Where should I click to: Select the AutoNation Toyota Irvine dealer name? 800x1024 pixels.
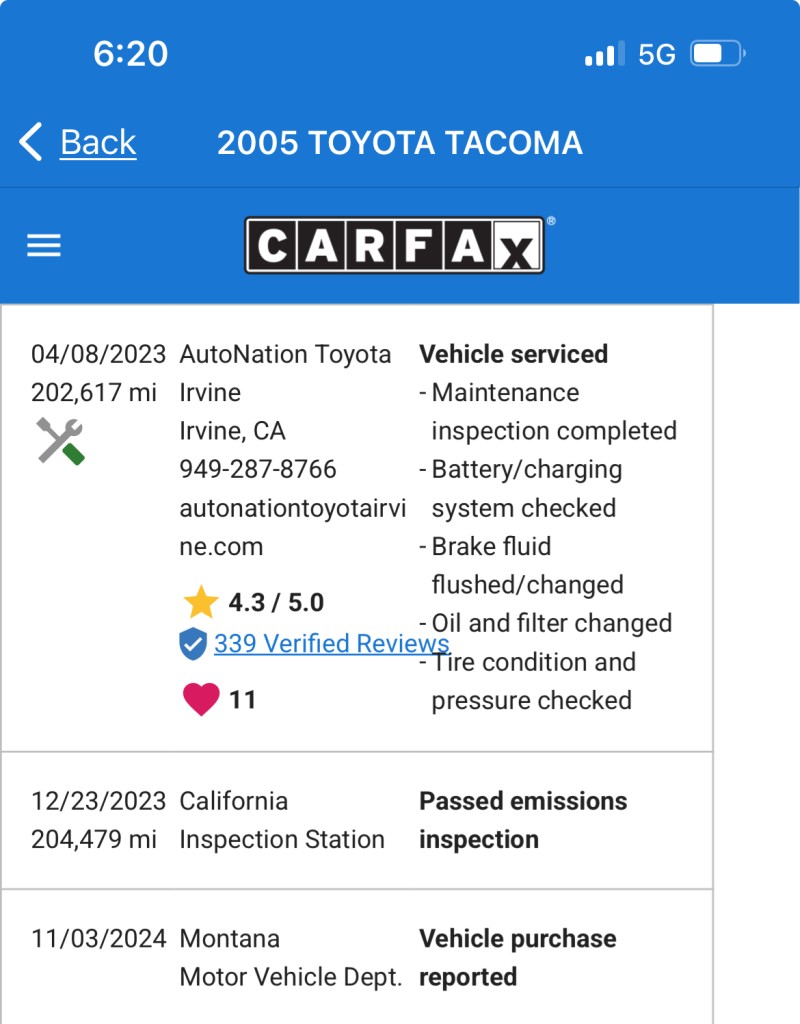(285, 373)
